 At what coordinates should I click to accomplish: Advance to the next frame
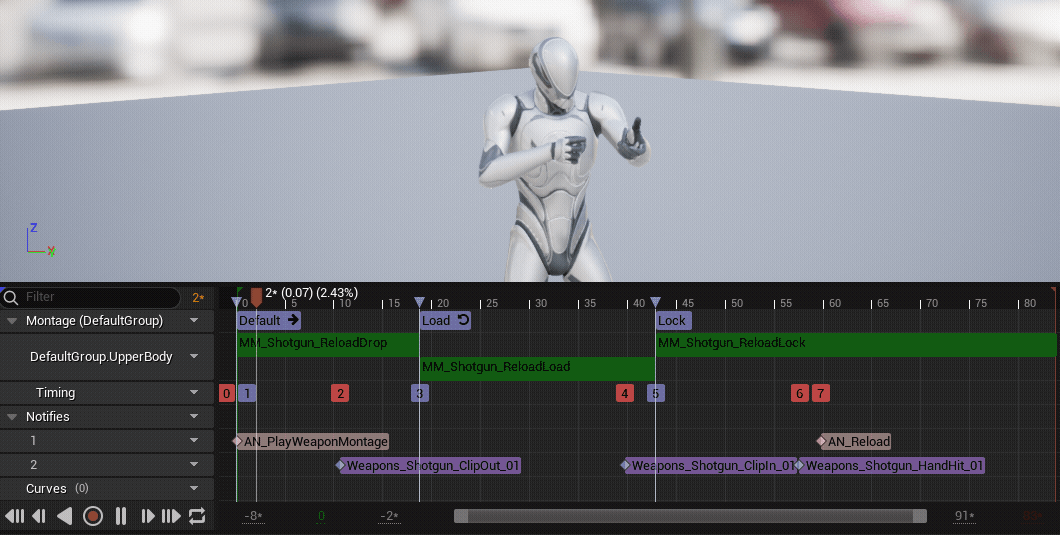pyautogui.click(x=147, y=516)
